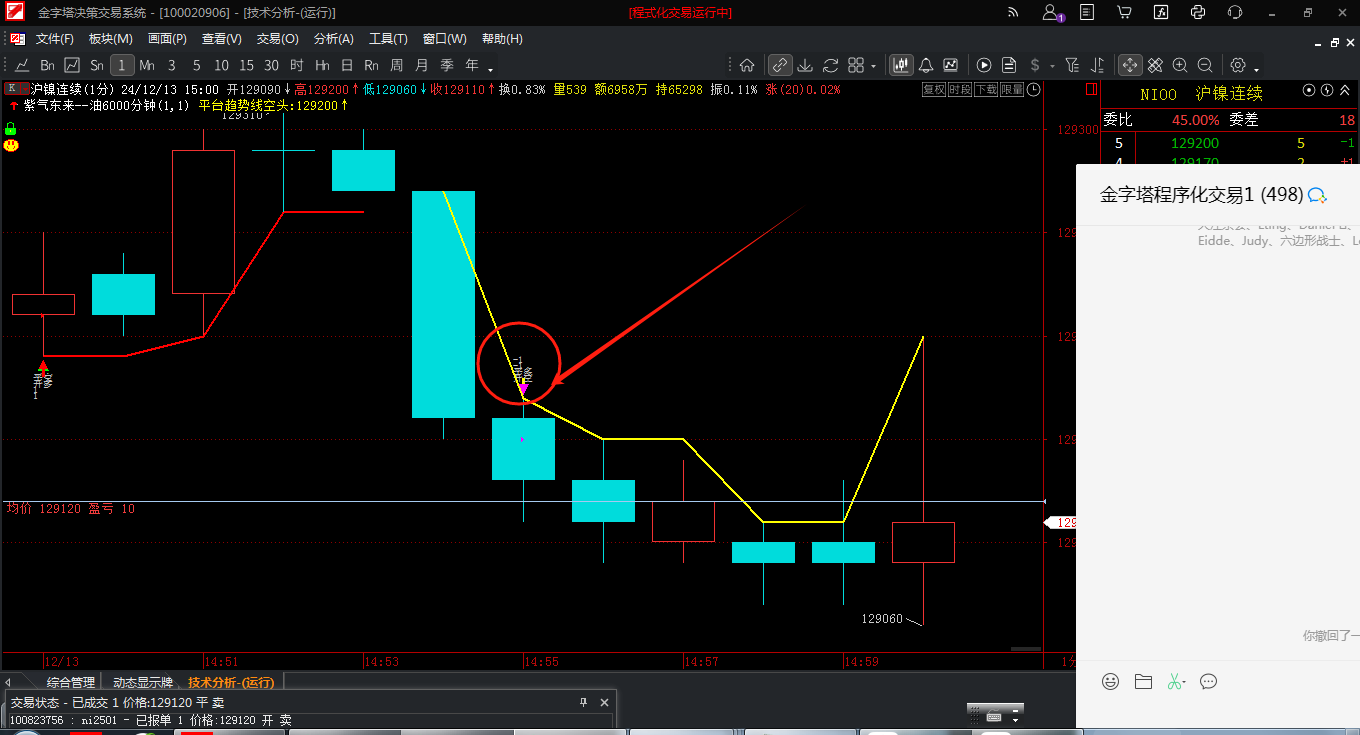Click the monitor chart icon
The image size is (1360, 735).
951,65
